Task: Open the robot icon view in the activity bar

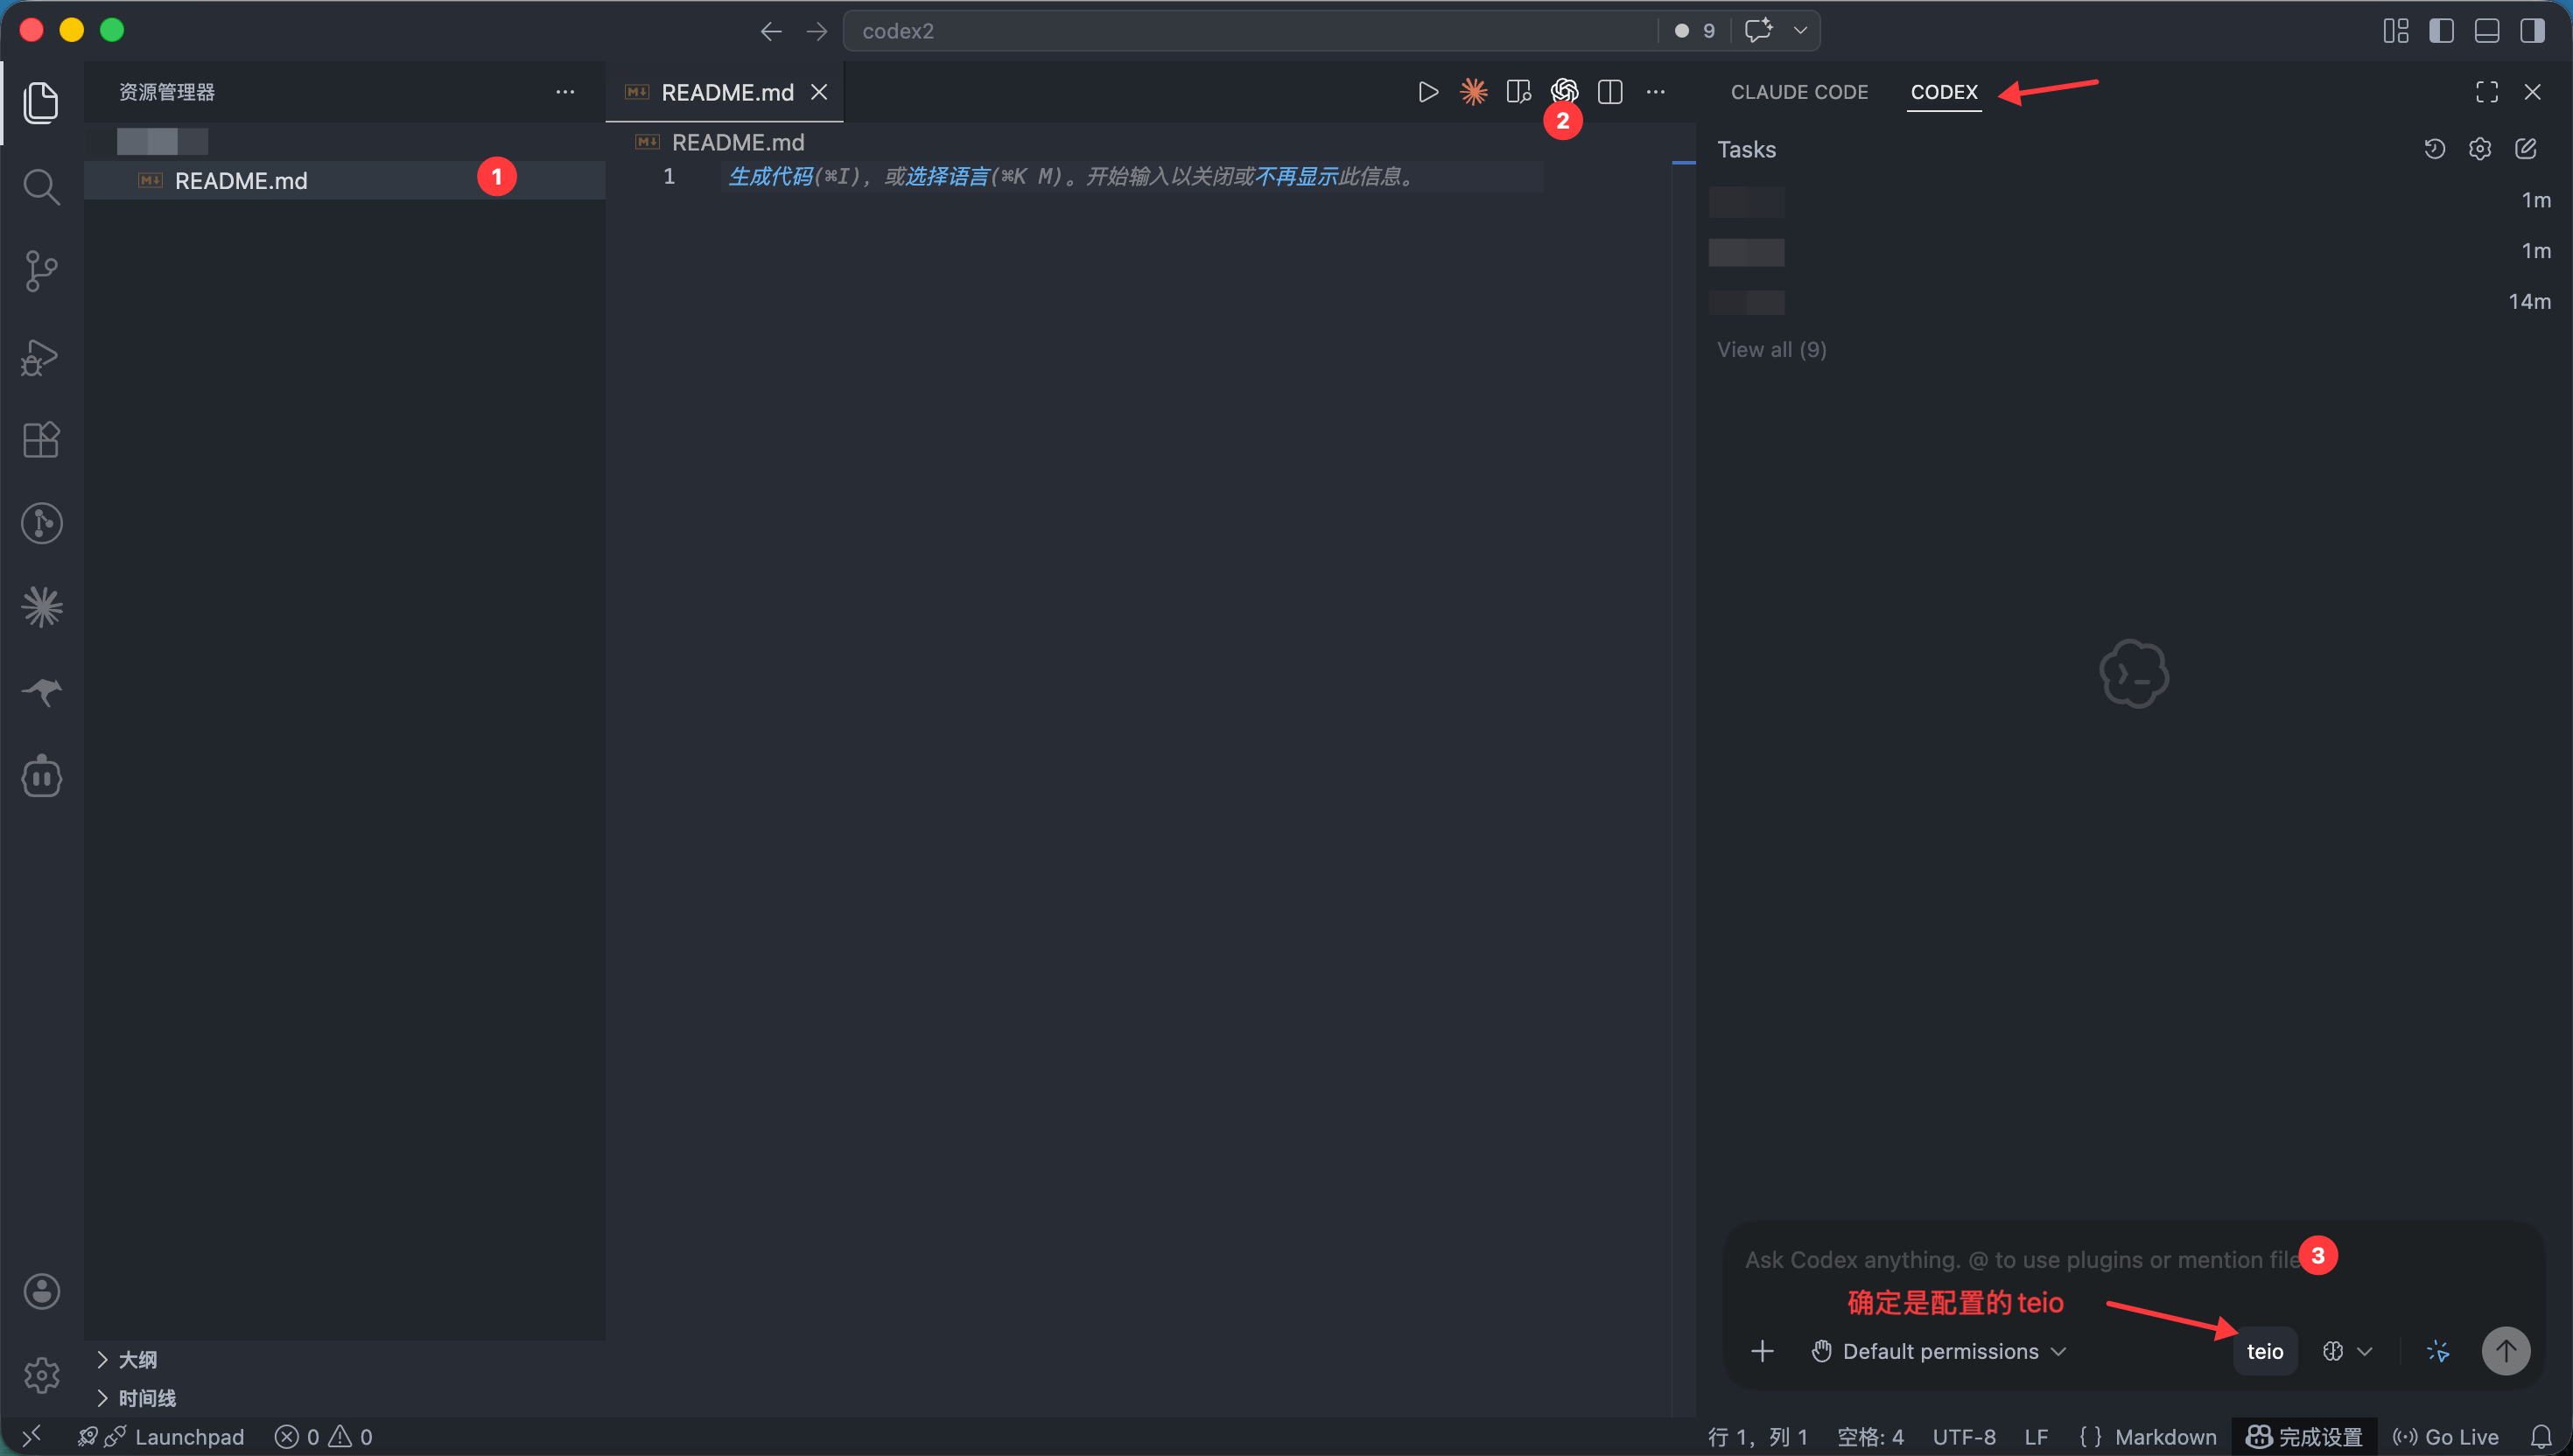Action: [41, 776]
